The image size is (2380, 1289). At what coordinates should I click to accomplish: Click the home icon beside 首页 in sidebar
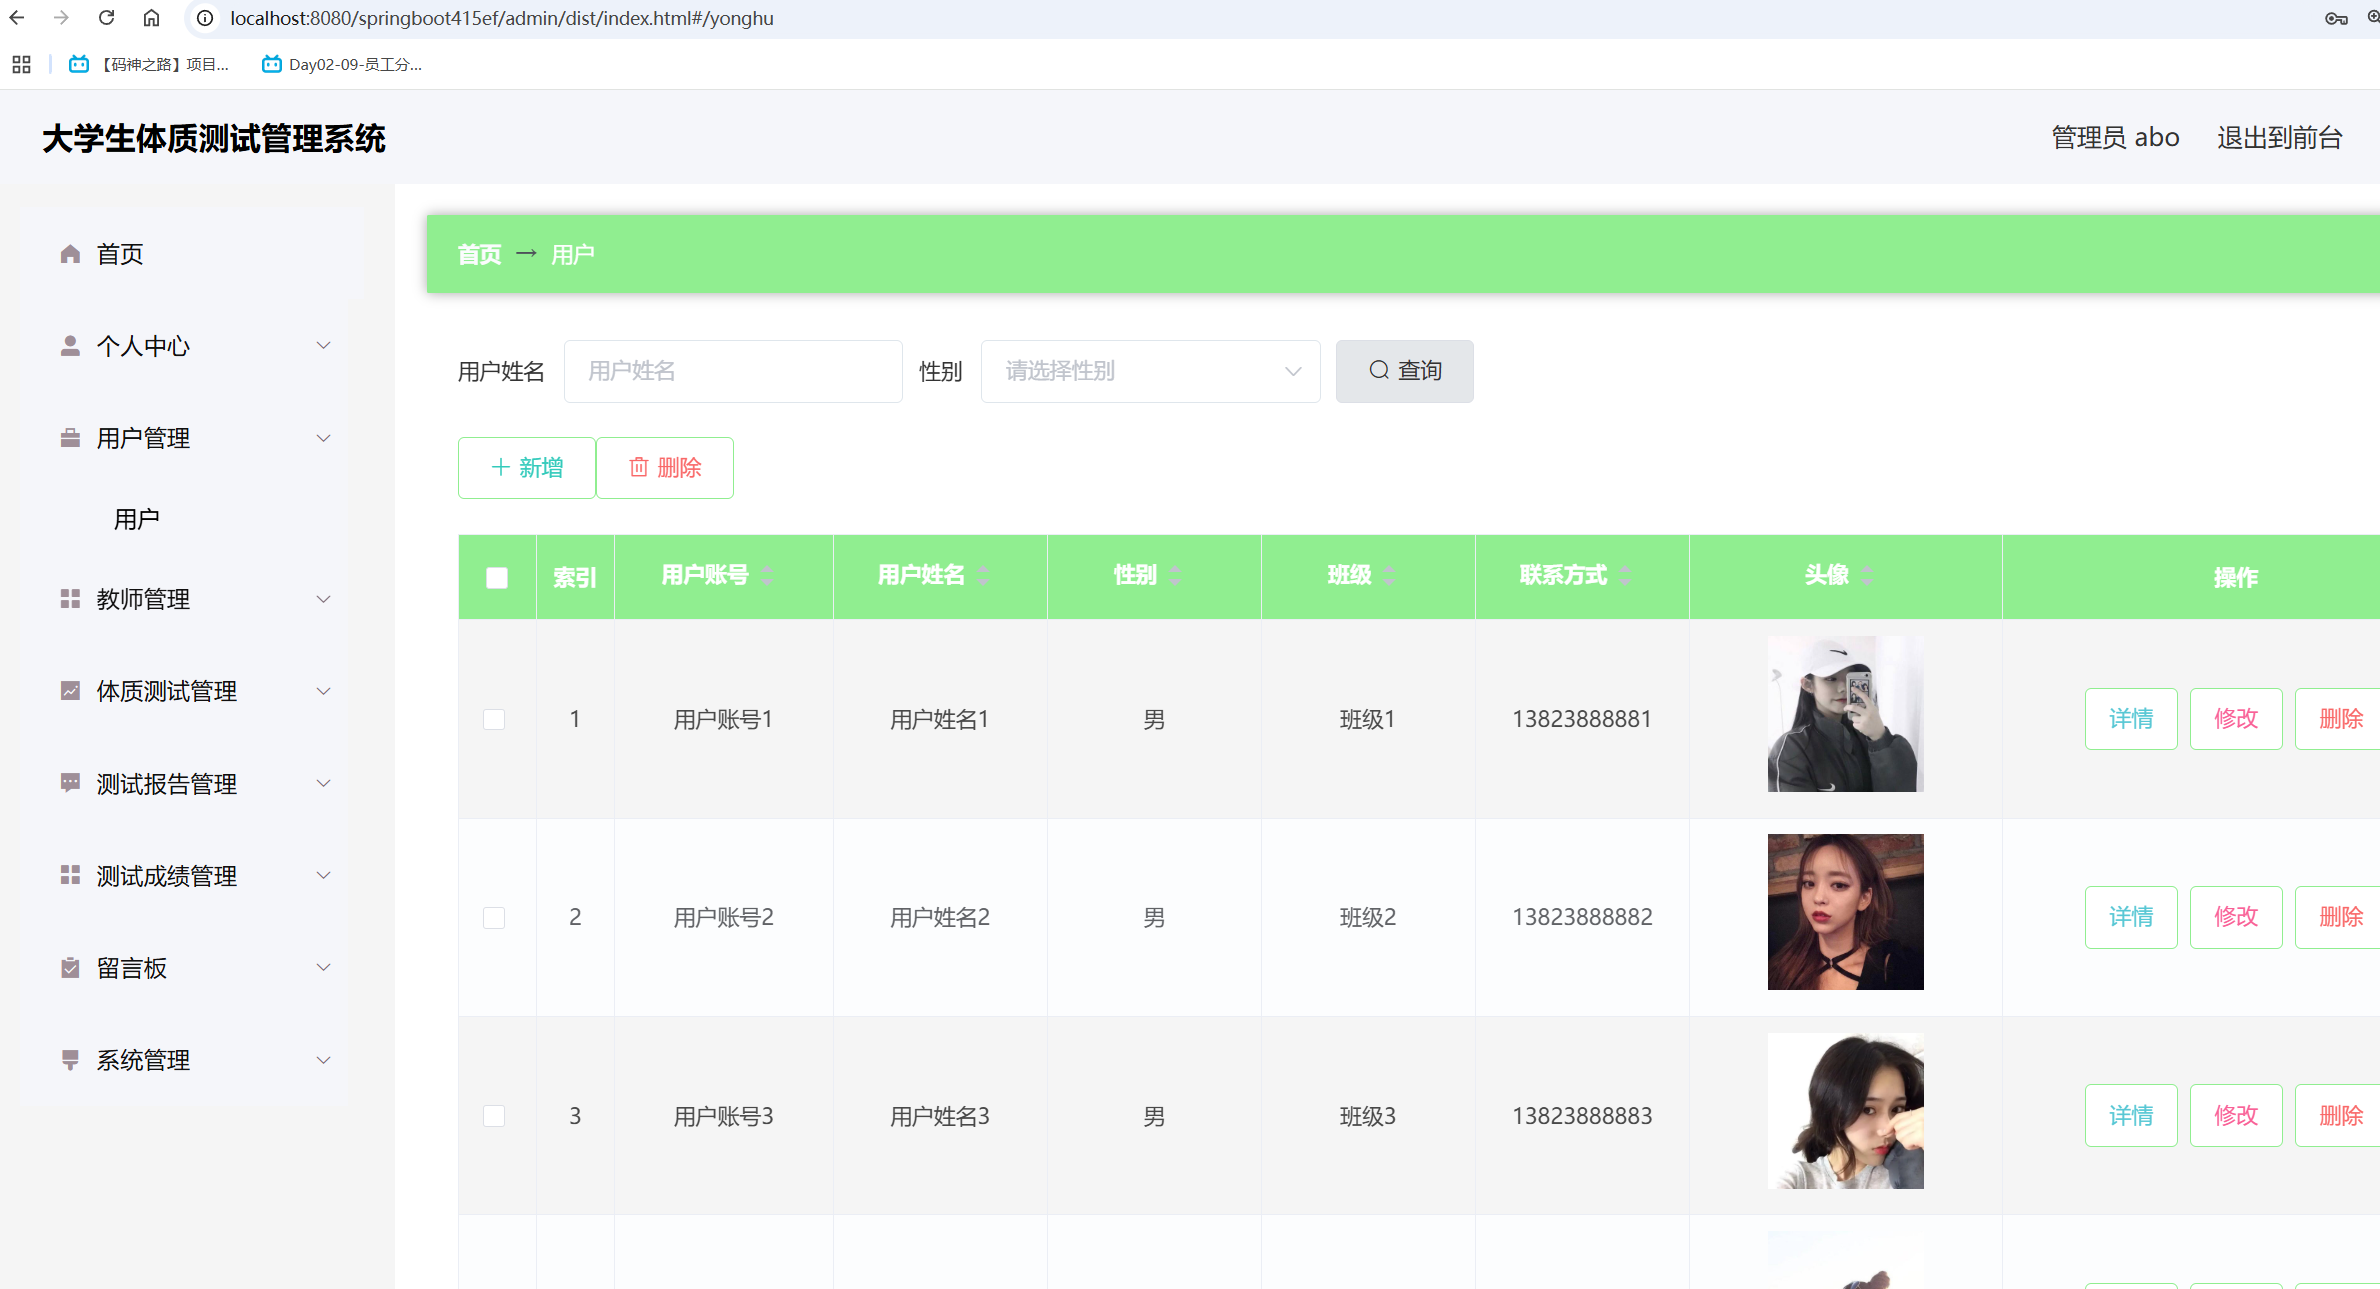[x=70, y=254]
